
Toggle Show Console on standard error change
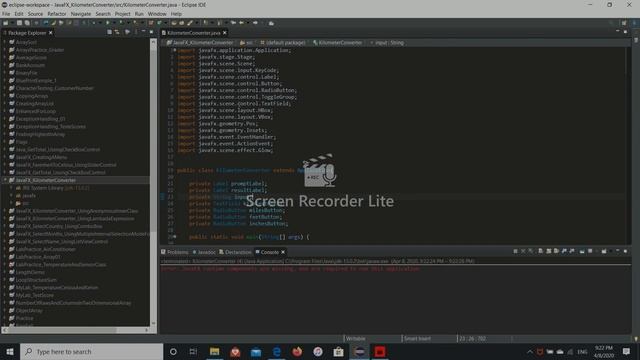(572, 251)
